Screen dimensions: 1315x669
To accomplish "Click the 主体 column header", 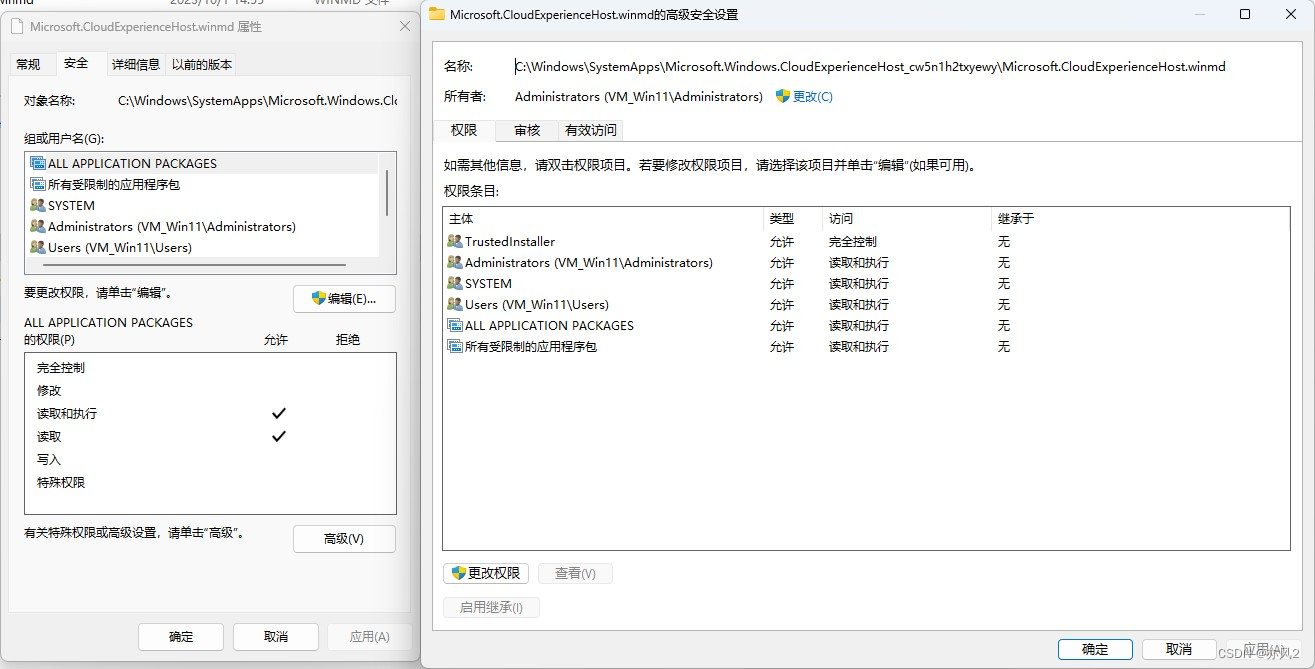I will (x=603, y=218).
